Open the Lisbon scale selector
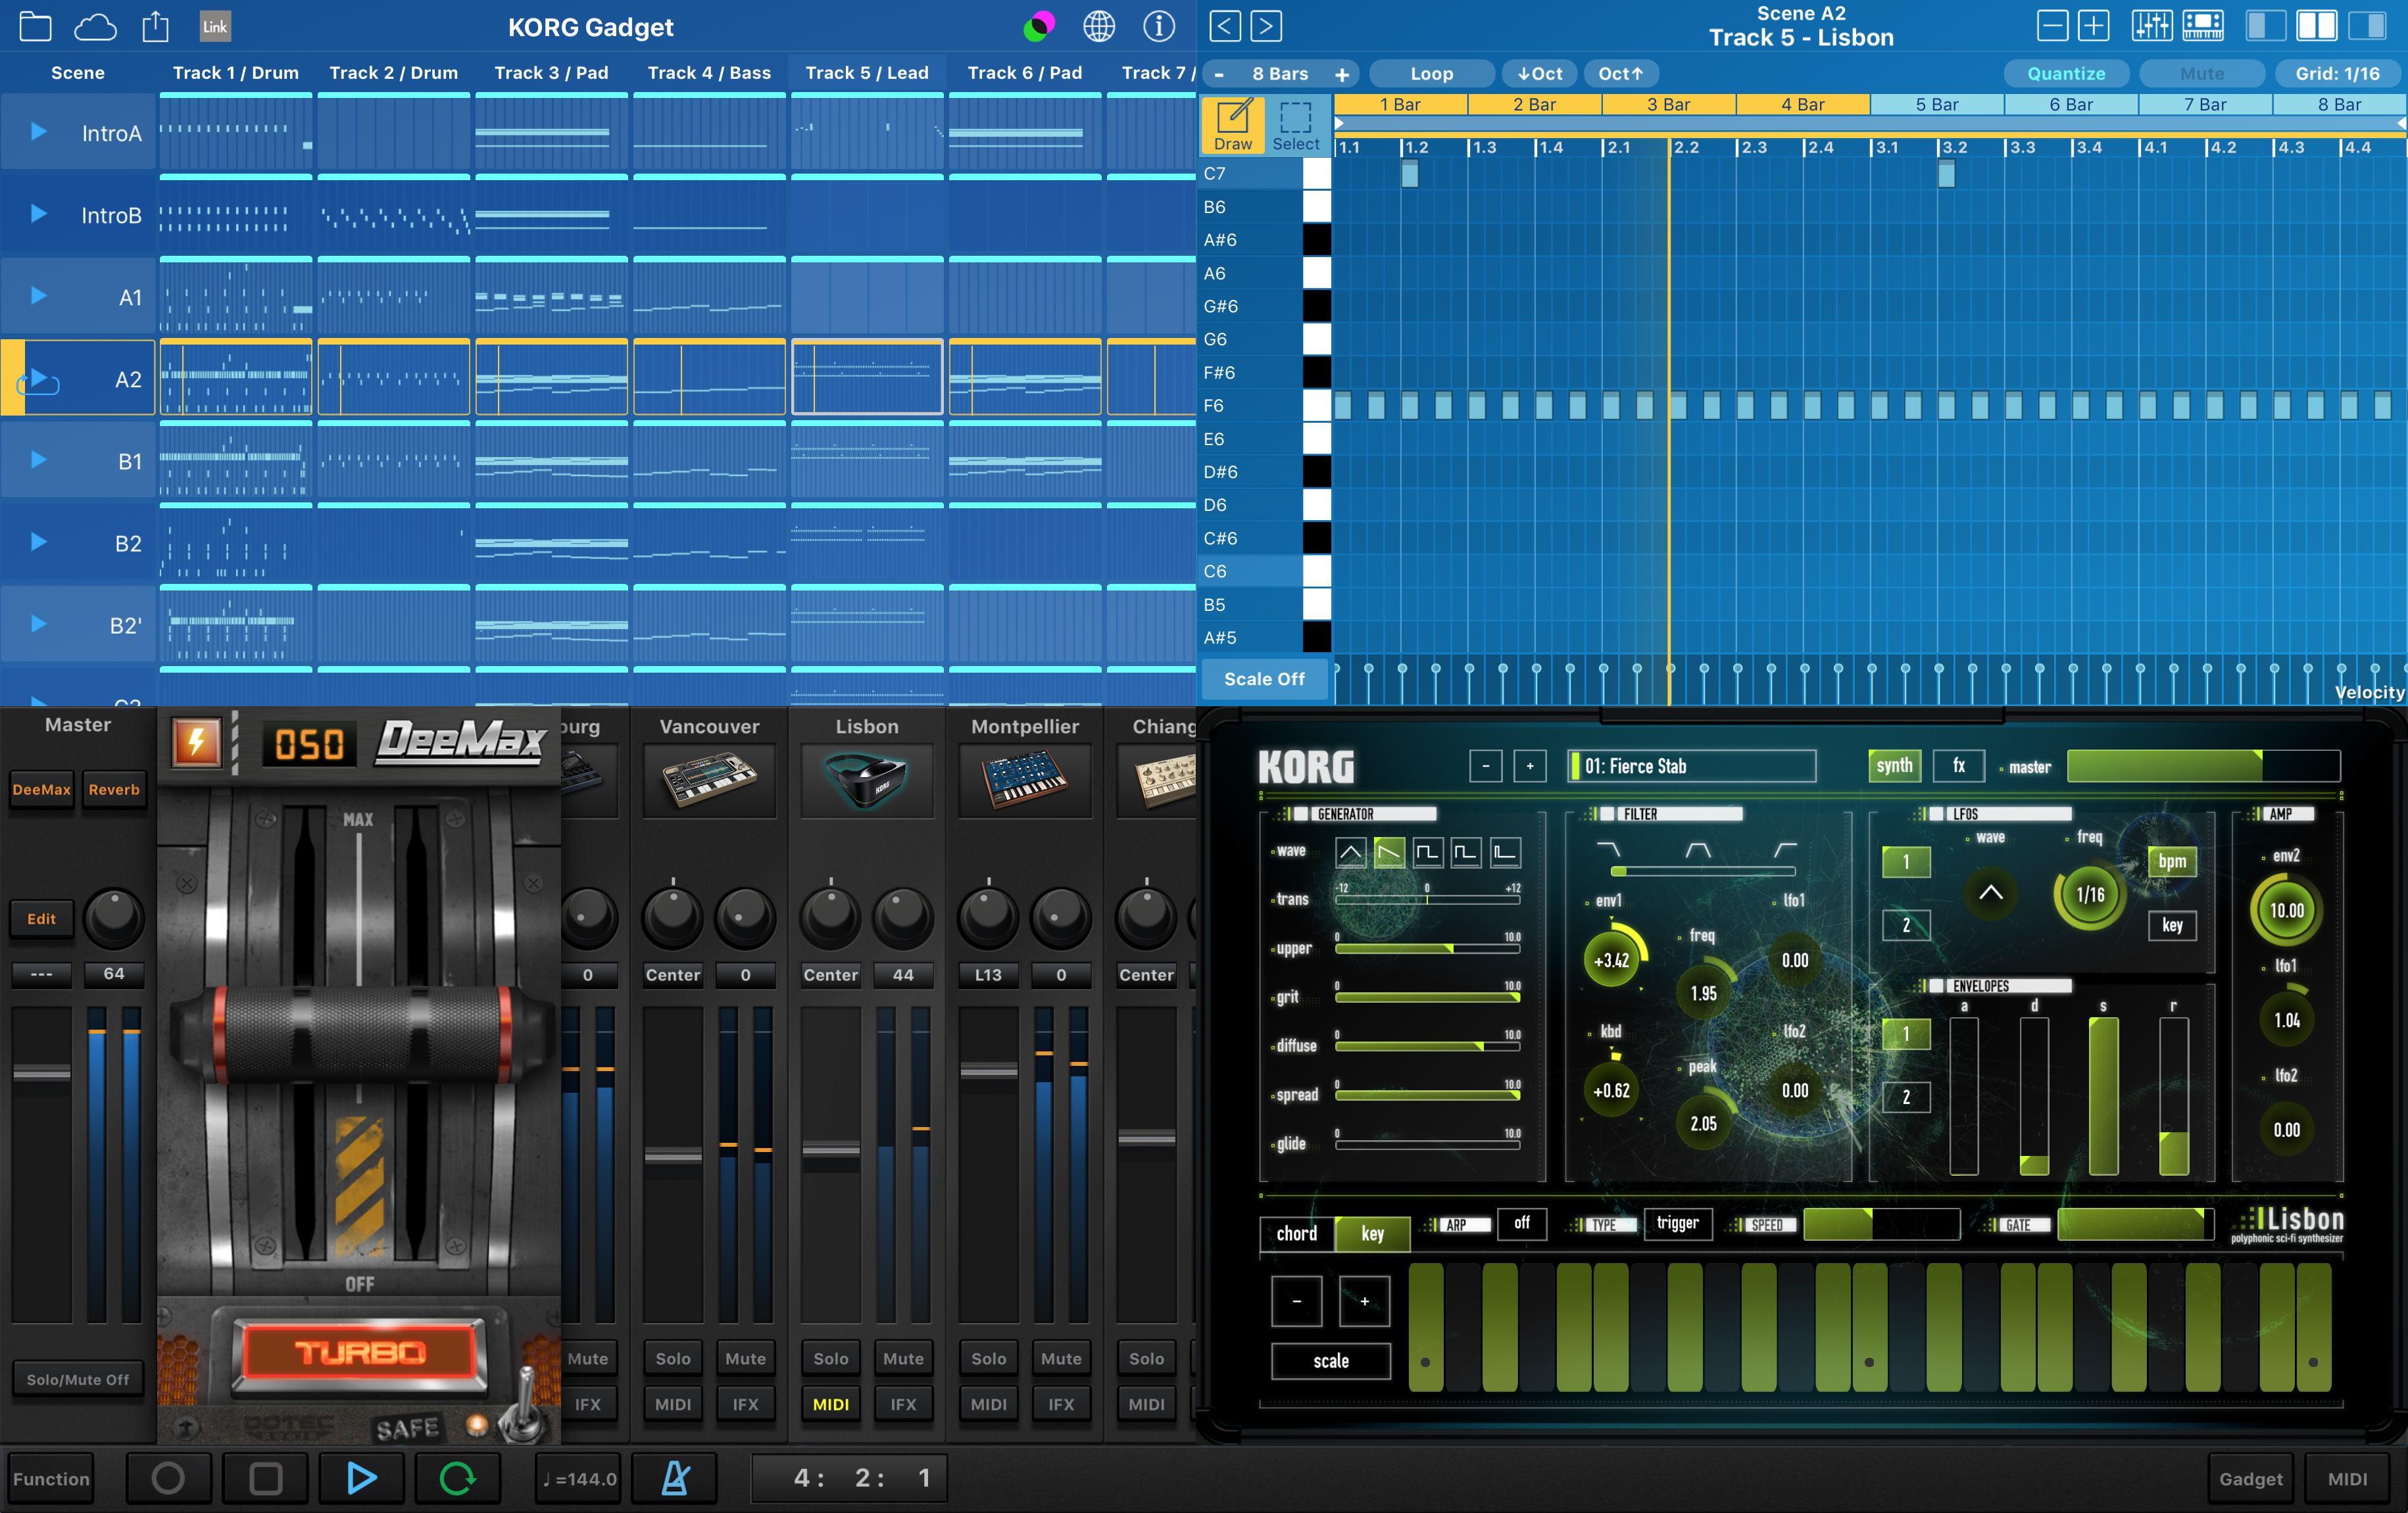The width and height of the screenshot is (2408, 1513). point(1331,1361)
